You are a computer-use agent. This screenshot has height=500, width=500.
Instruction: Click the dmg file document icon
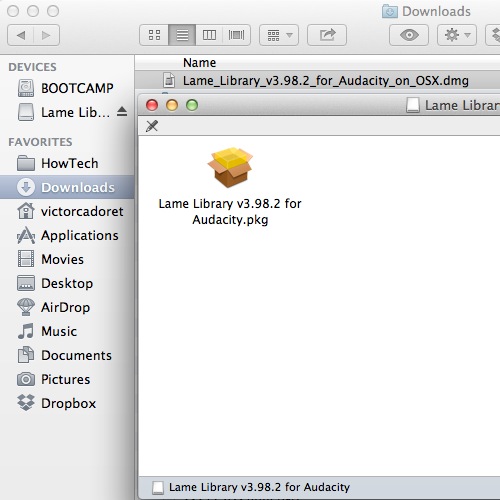(169, 80)
